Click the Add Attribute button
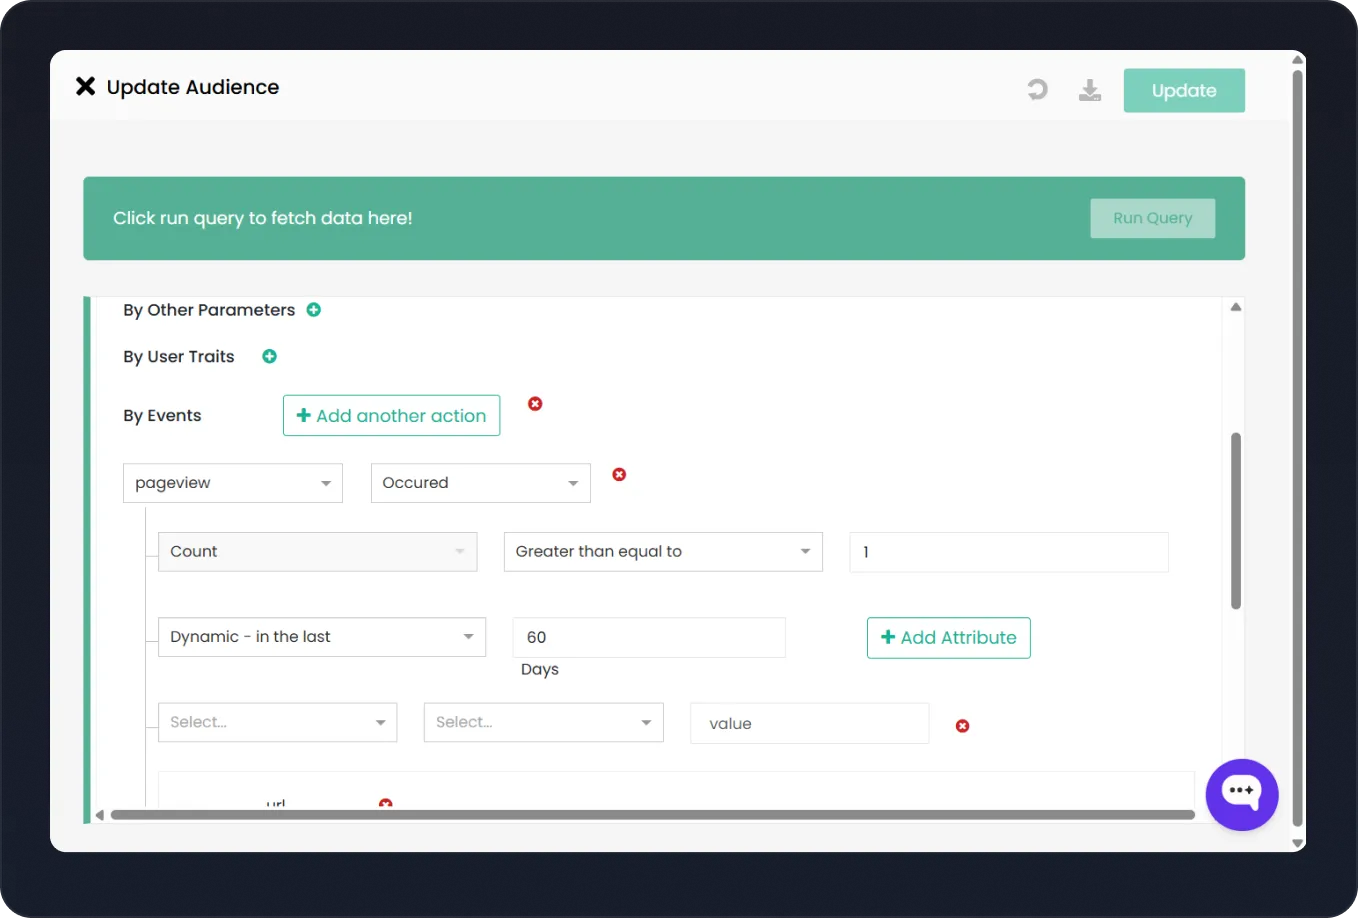The width and height of the screenshot is (1358, 919). 949,638
